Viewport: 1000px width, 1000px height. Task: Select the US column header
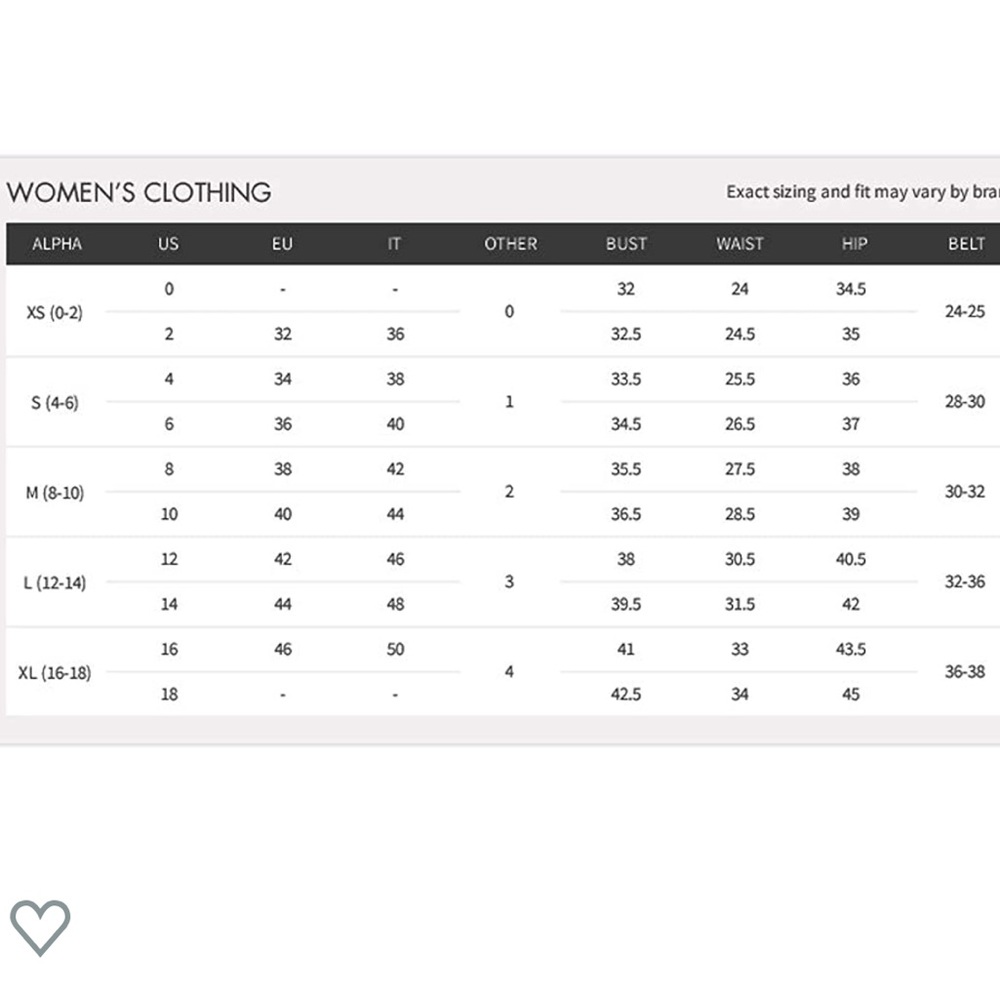tap(168, 244)
